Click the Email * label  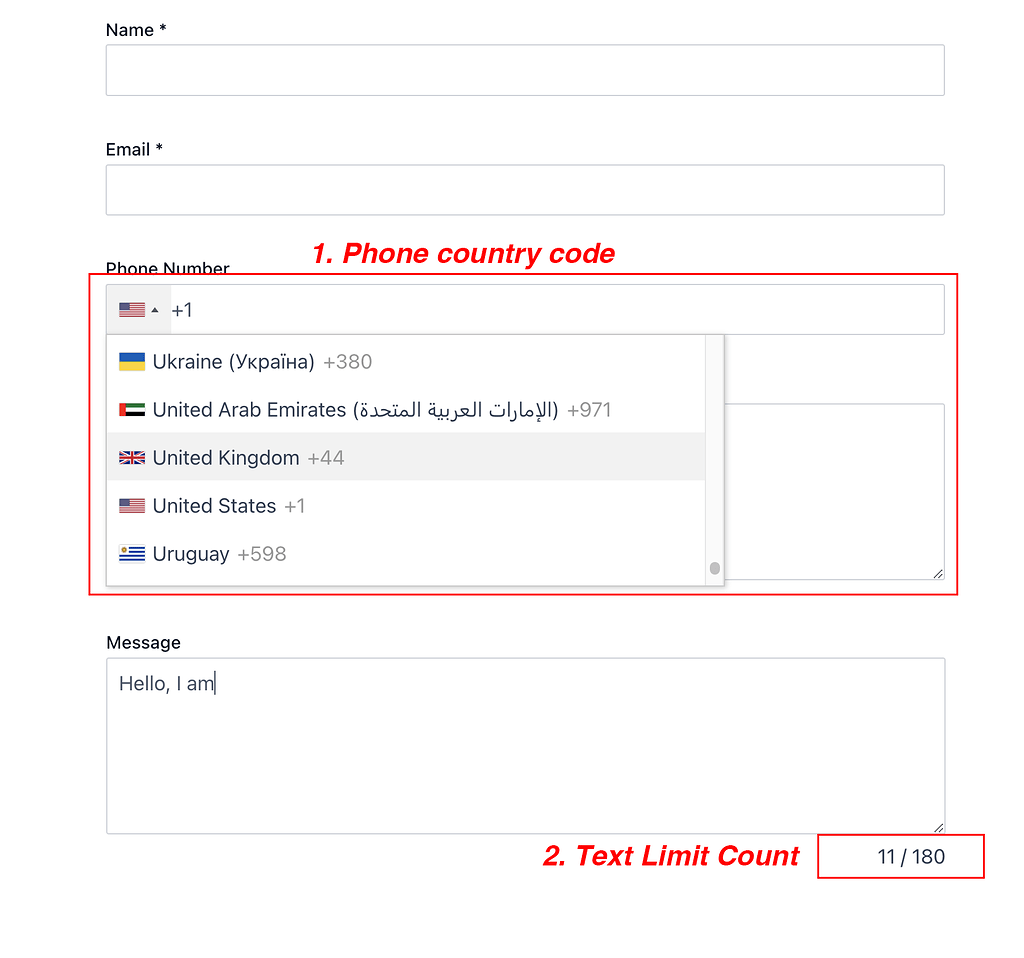coord(134,150)
